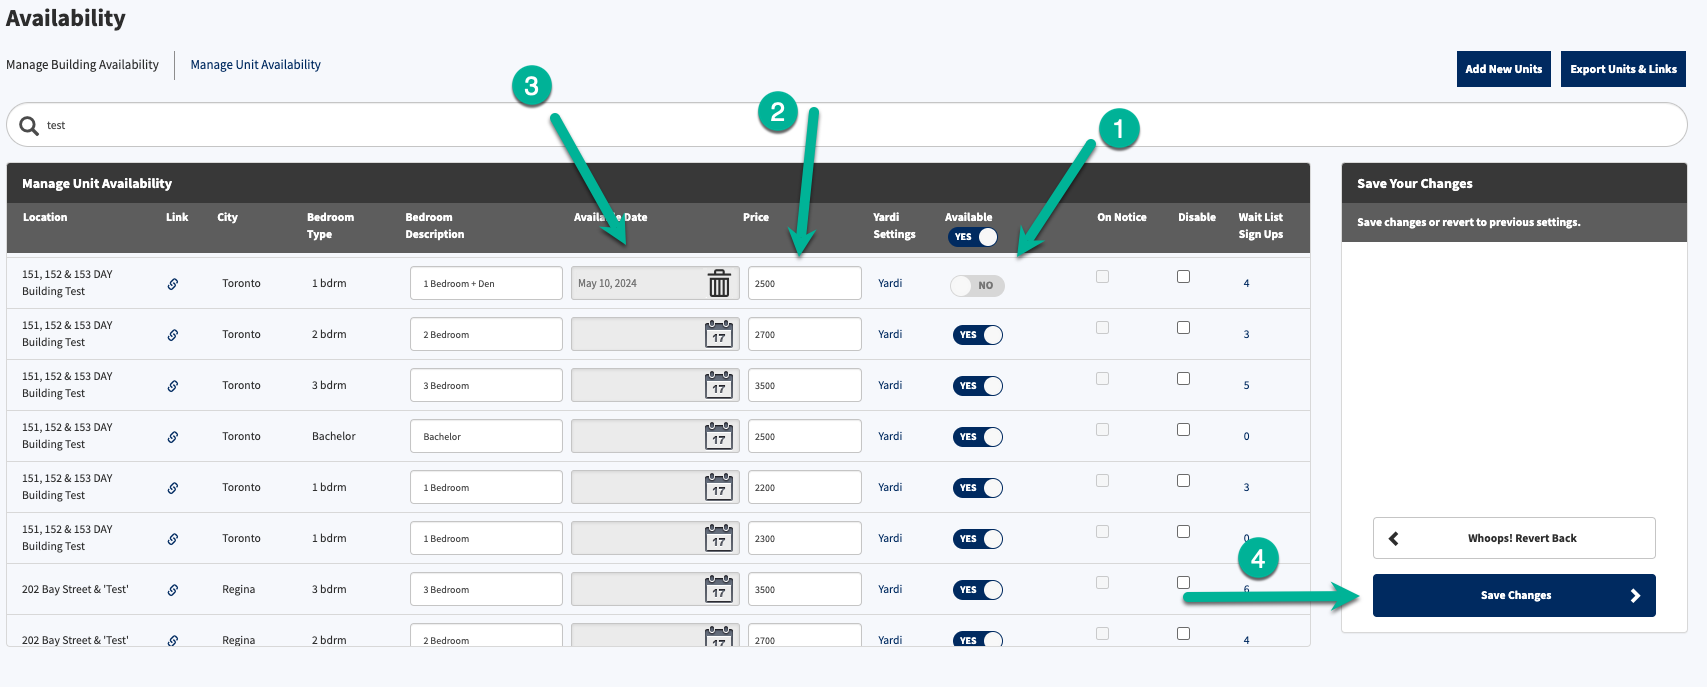Edit the 1 Bedroom + Den description field
This screenshot has width=1707, height=687.
[486, 283]
